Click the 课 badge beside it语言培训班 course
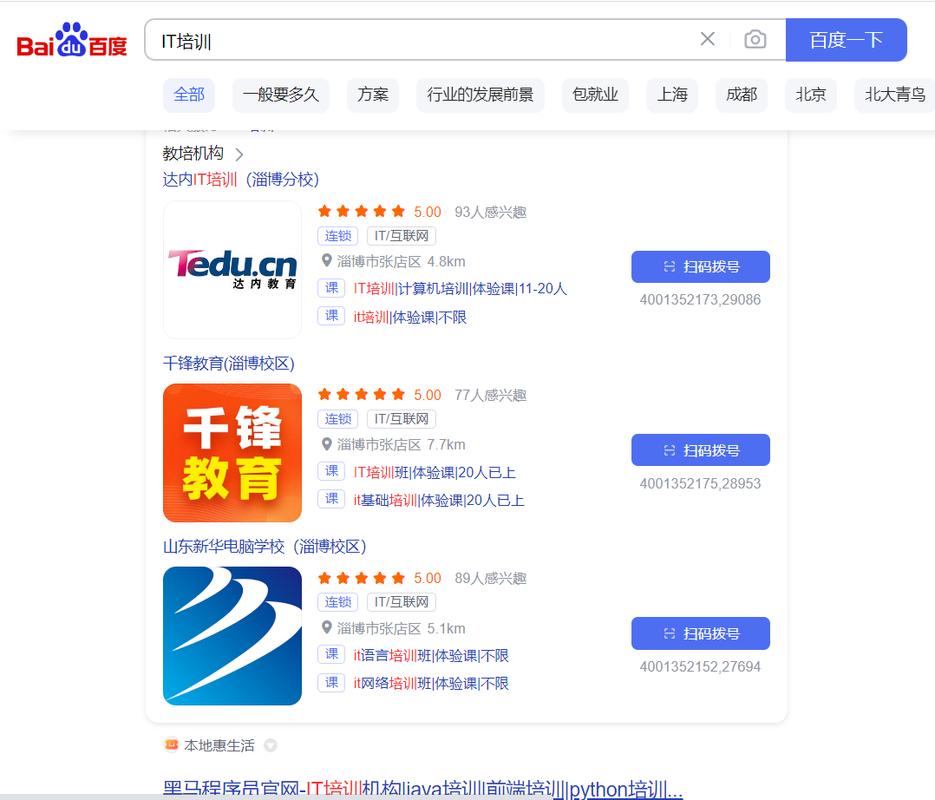The image size is (935, 800). click(x=332, y=655)
